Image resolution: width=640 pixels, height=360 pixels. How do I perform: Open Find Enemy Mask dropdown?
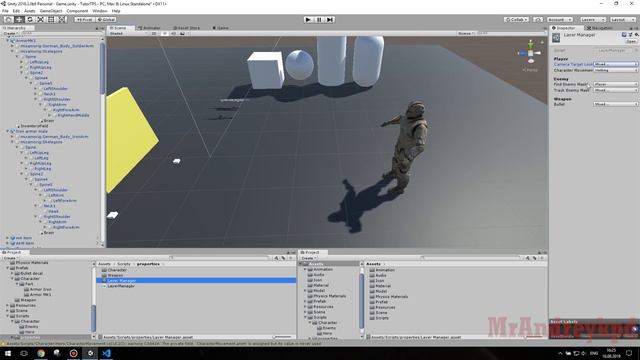[x=616, y=84]
